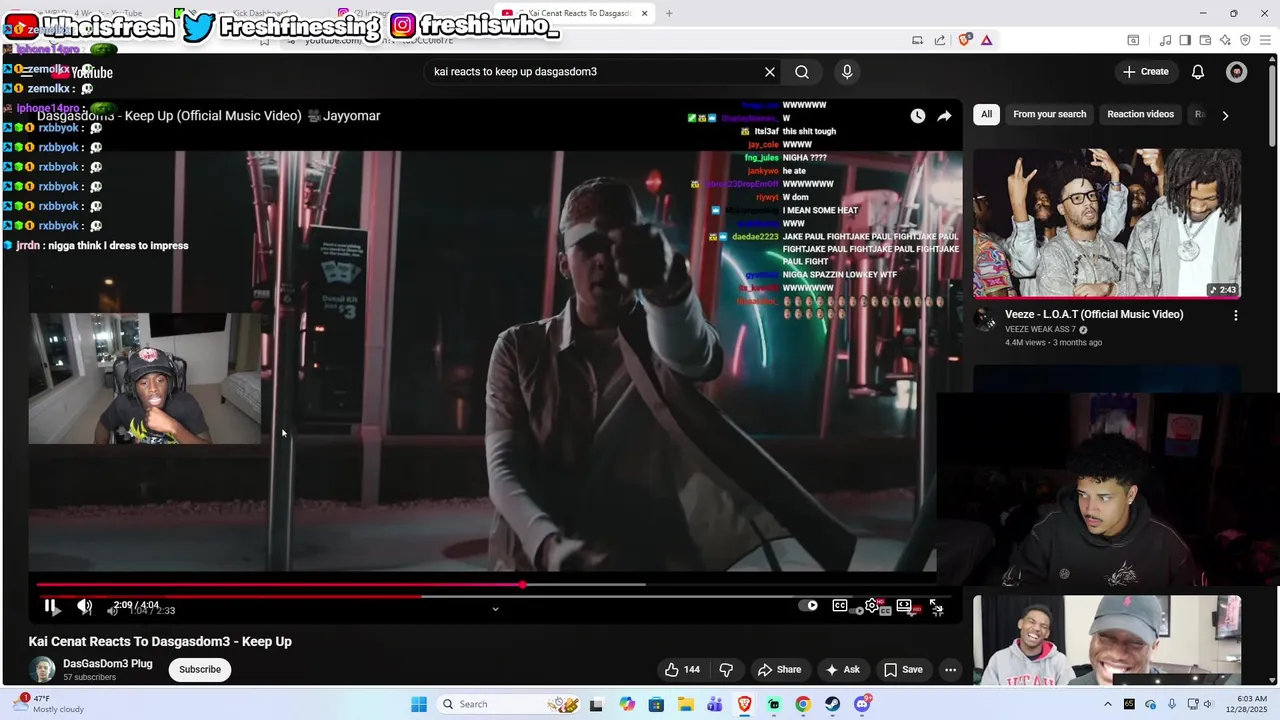Screen dimensions: 1280x720
Task: Show hidden system tray icons
Action: point(1107,704)
